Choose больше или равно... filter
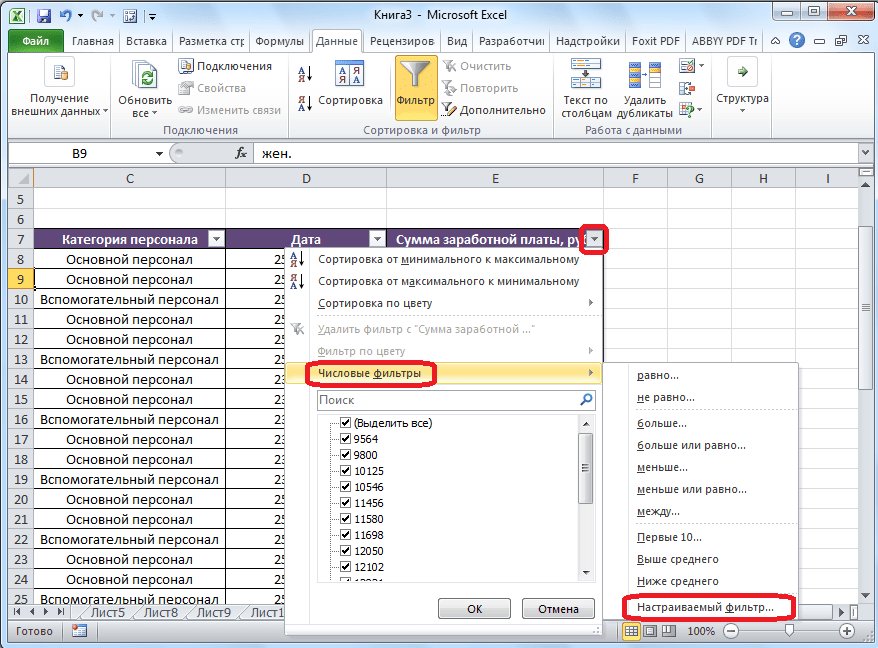The image size is (878, 648). click(691, 445)
